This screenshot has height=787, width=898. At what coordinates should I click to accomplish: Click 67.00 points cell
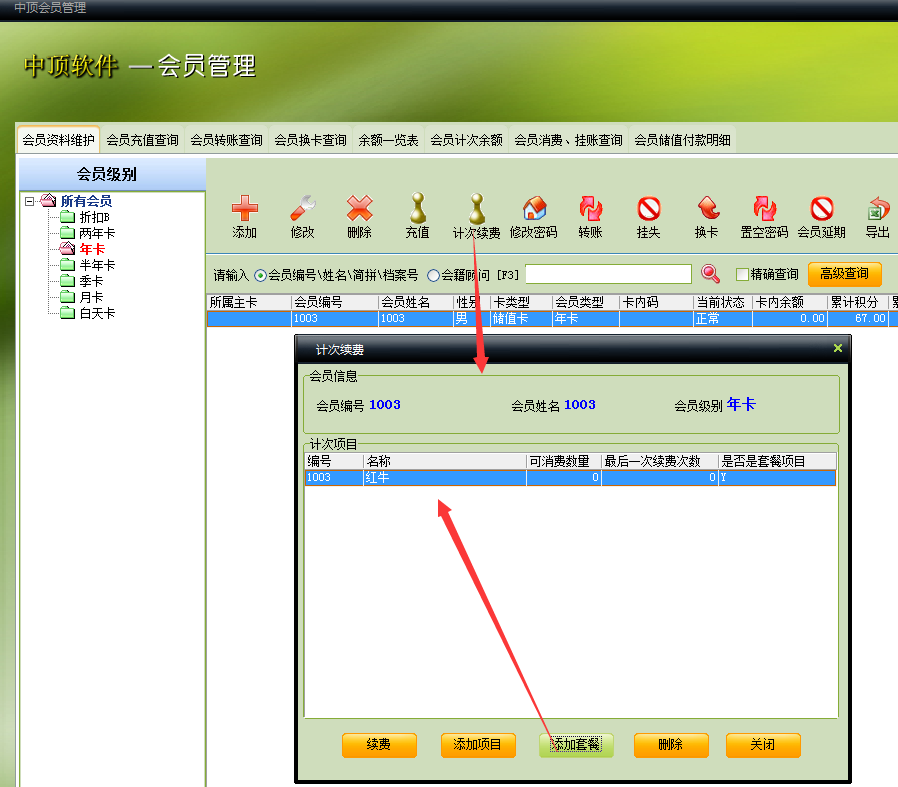(x=858, y=318)
